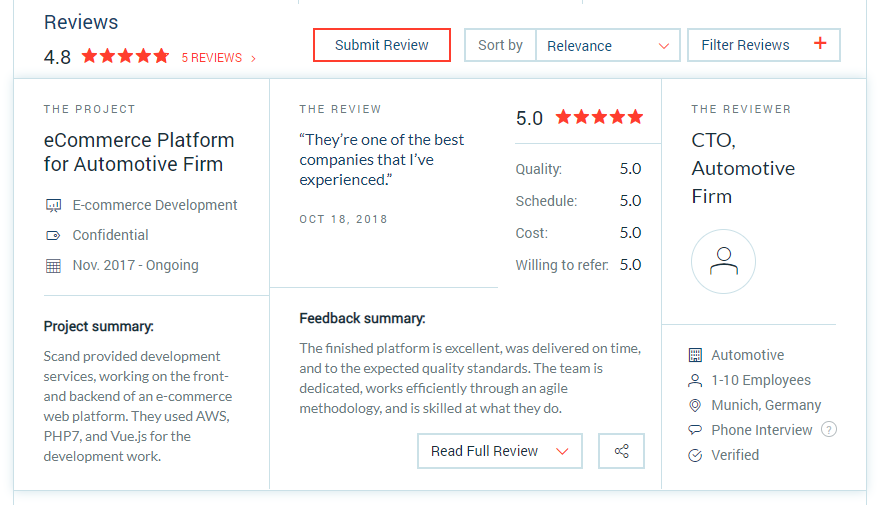Open the 5 REVIEWS link
The height and width of the screenshot is (505, 880).
[x=218, y=58]
